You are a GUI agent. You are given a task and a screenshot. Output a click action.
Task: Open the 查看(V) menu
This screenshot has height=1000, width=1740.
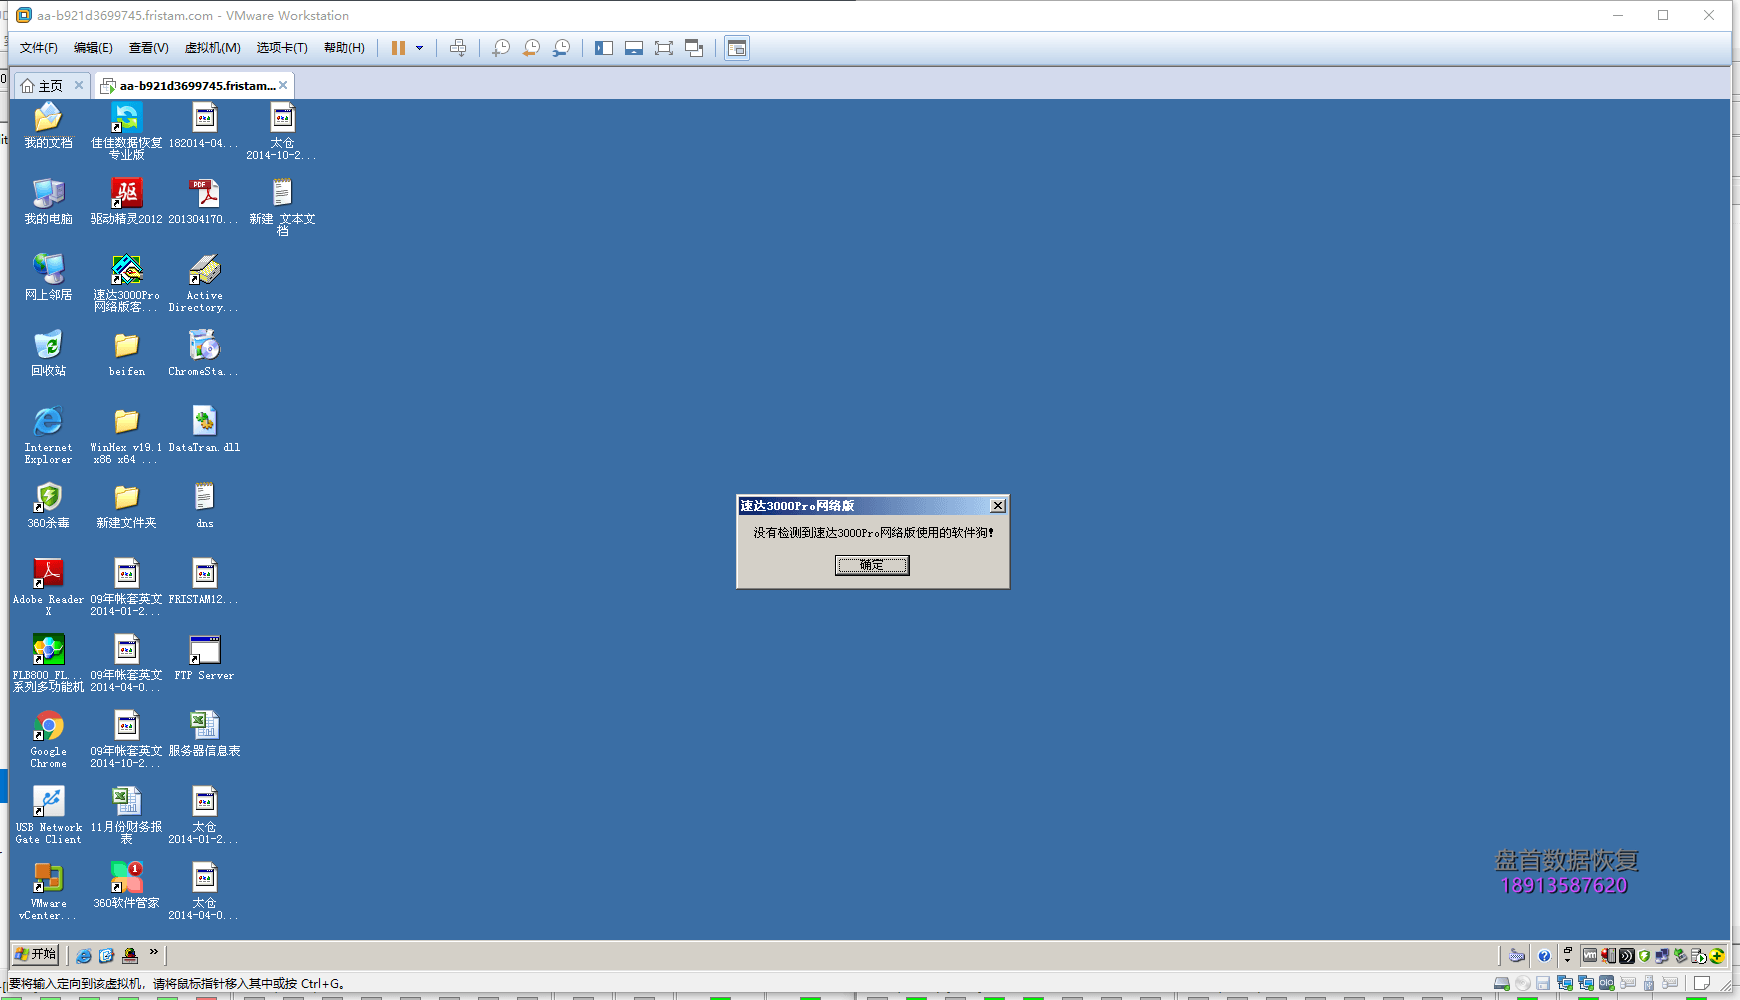coord(148,48)
